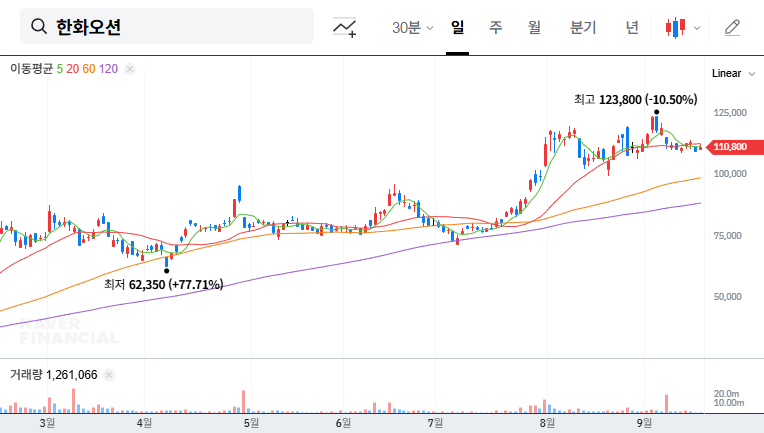This screenshot has height=433, width=764.
Task: Click the 7월 date axis label
Action: click(x=435, y=423)
